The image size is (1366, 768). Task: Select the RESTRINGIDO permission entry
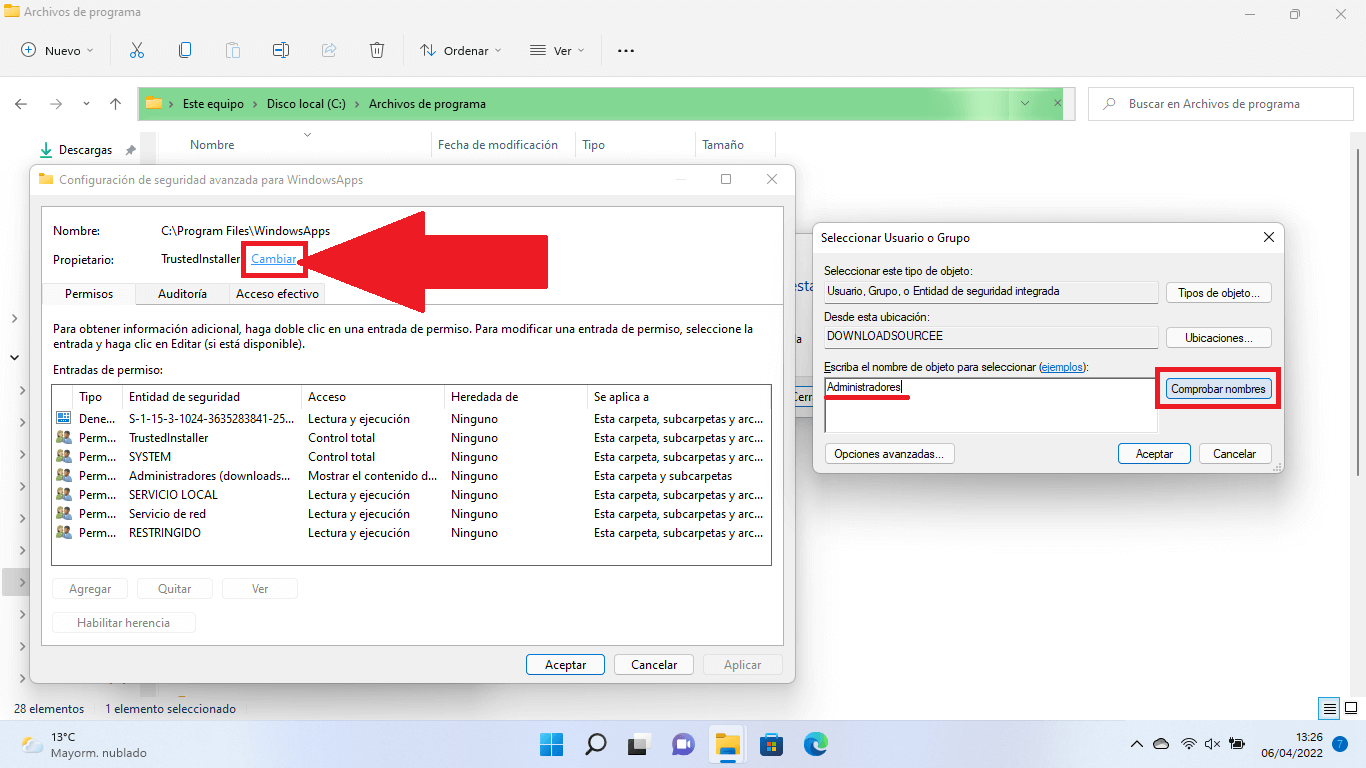point(412,533)
